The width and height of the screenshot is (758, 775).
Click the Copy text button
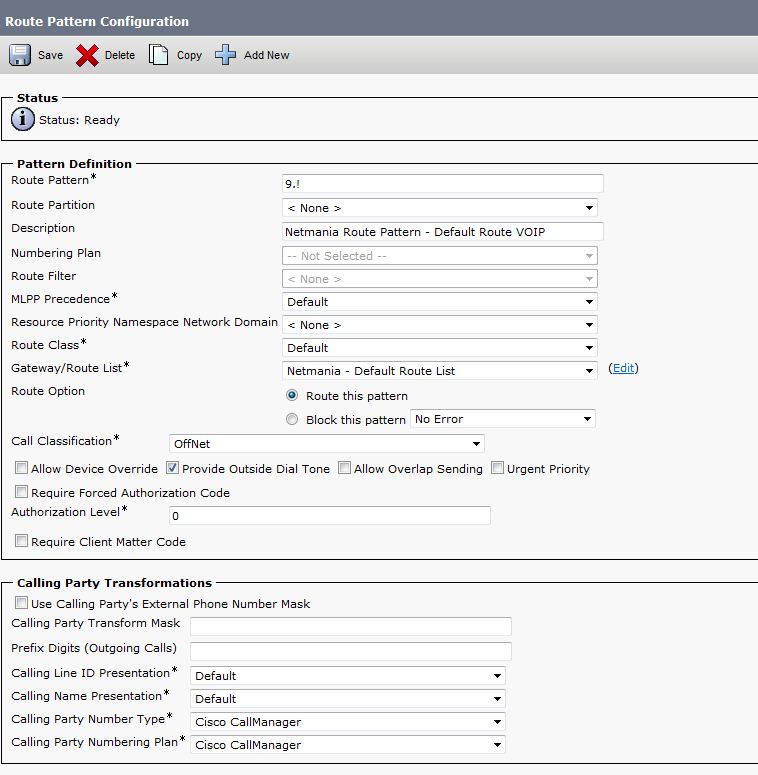[189, 55]
